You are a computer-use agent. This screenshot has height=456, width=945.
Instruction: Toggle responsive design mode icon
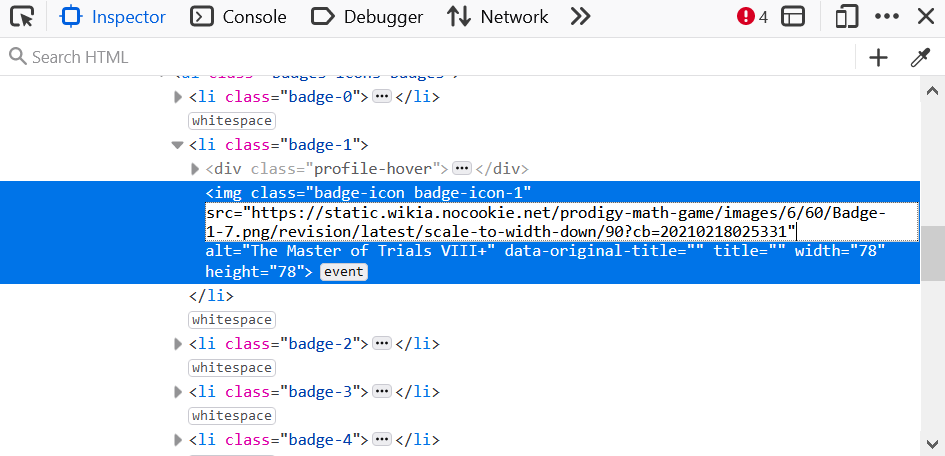point(847,17)
